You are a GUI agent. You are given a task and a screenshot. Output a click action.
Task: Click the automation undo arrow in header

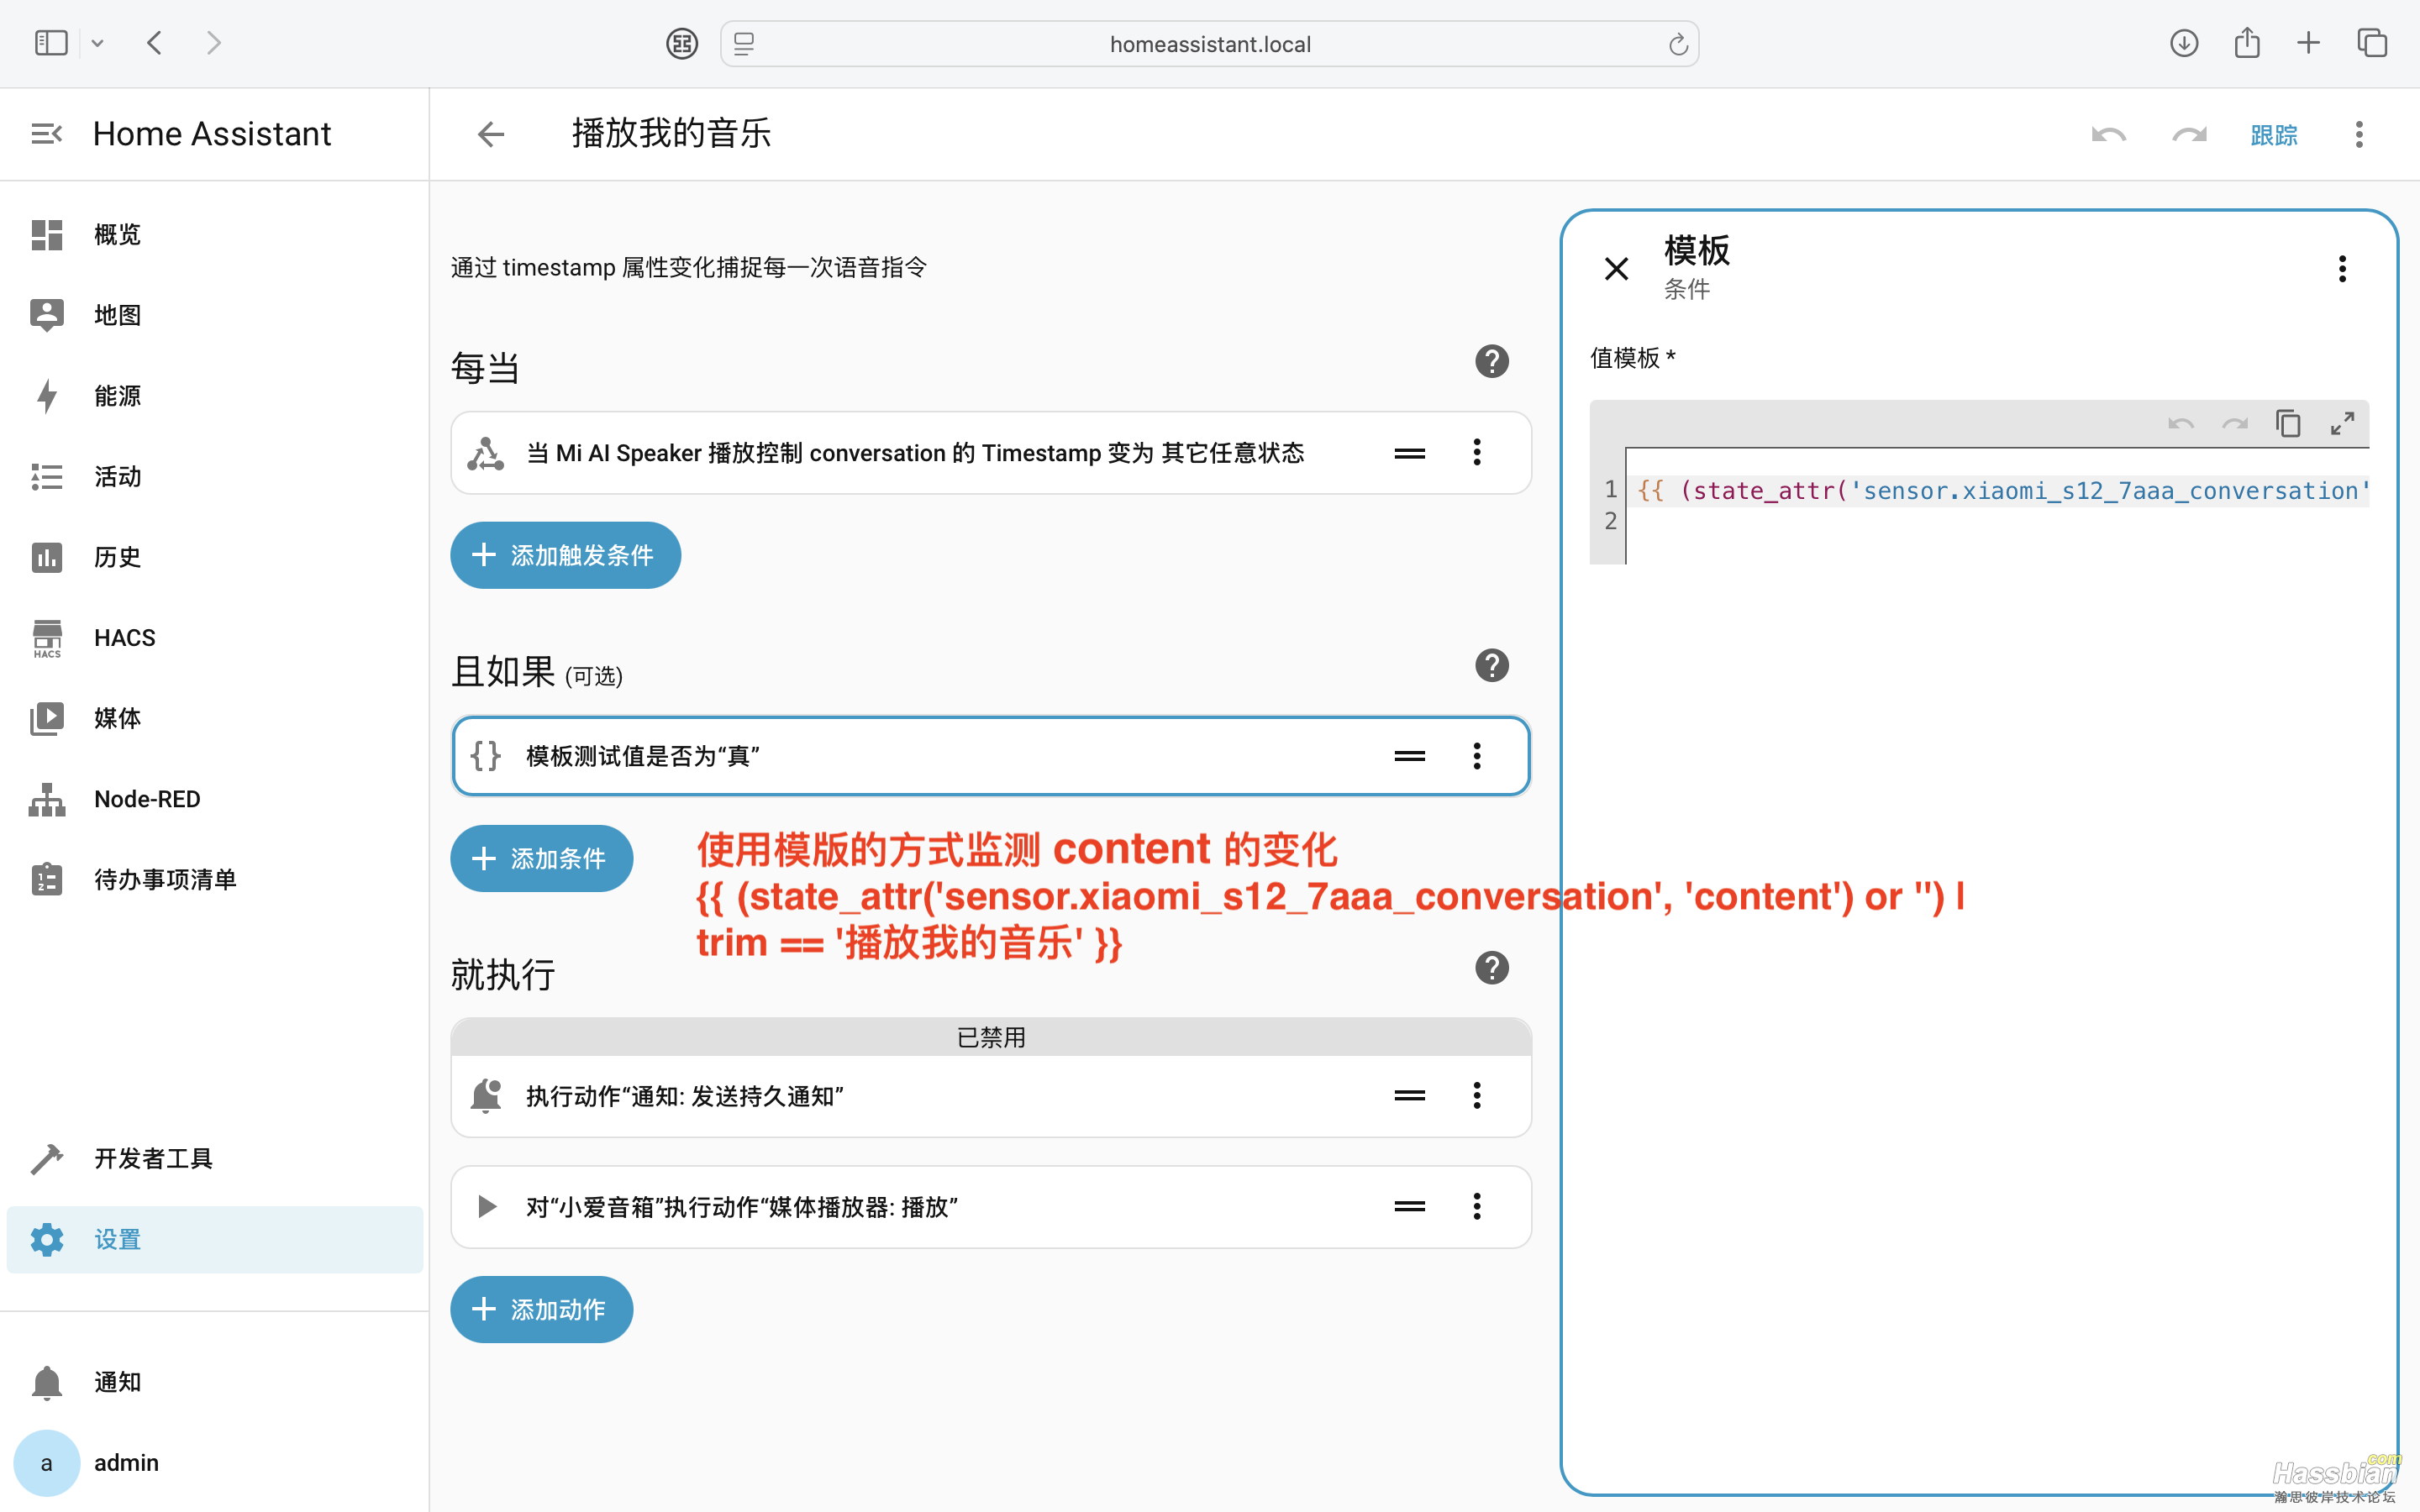[x=2108, y=135]
